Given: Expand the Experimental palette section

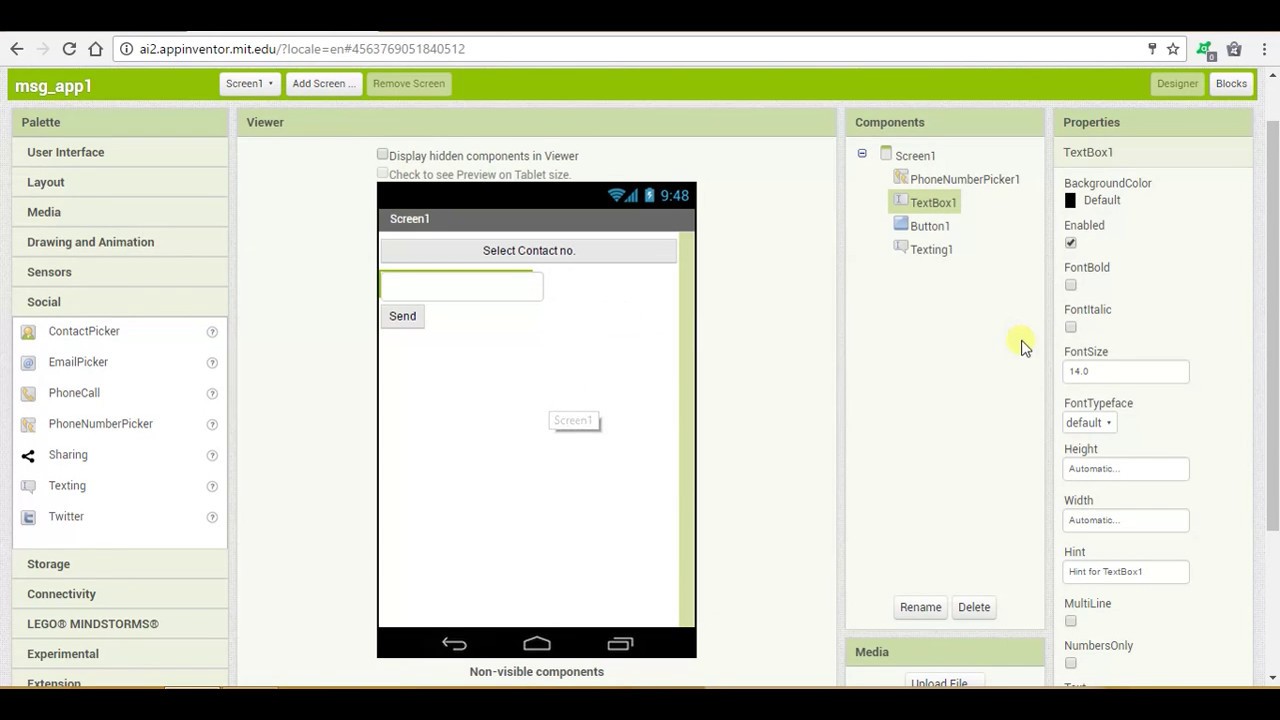Looking at the screenshot, I should (120, 654).
